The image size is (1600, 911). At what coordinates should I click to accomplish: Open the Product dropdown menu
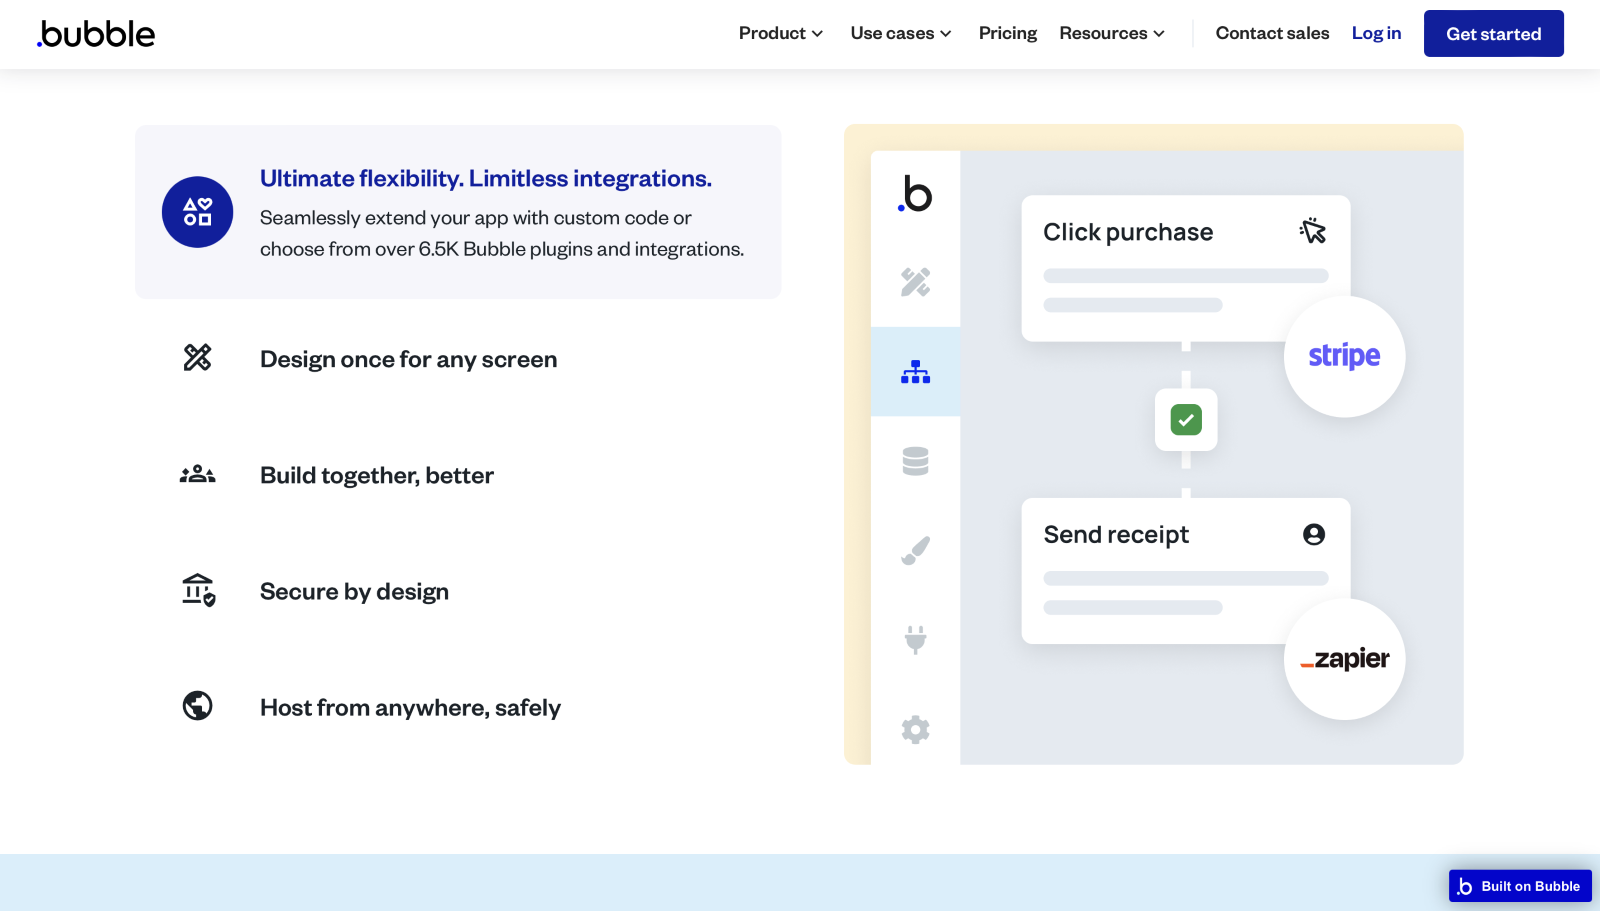tap(781, 33)
